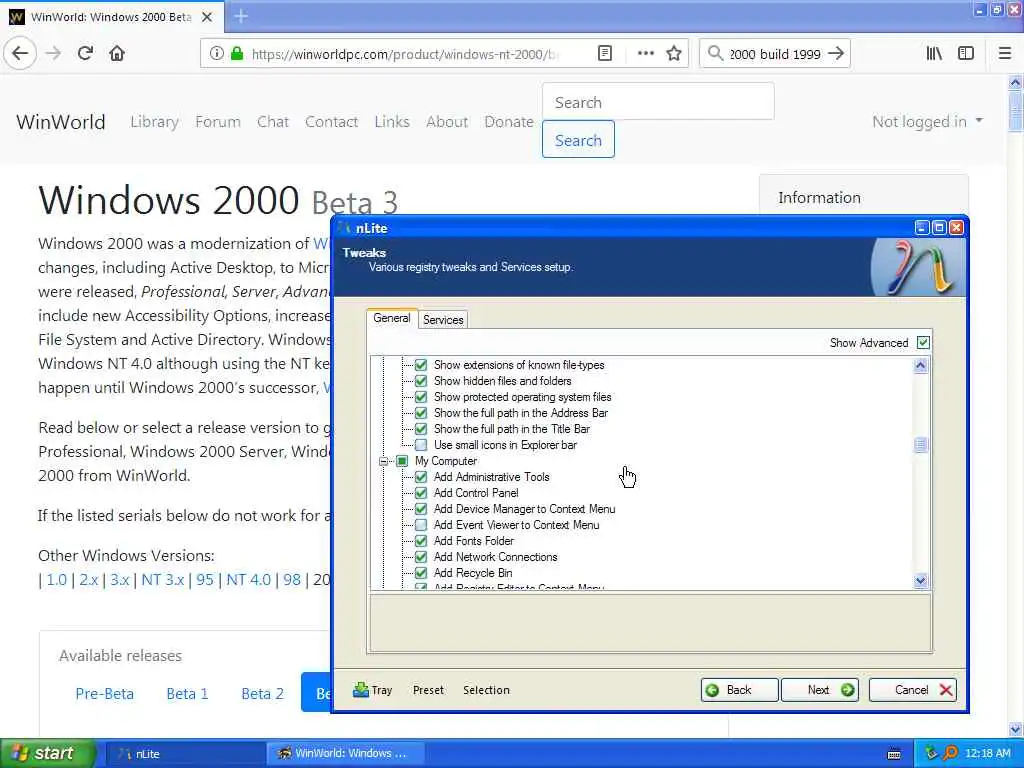Screen dimensions: 1024x768
Task: Focus the WinWorld Search input field
Action: coord(658,102)
